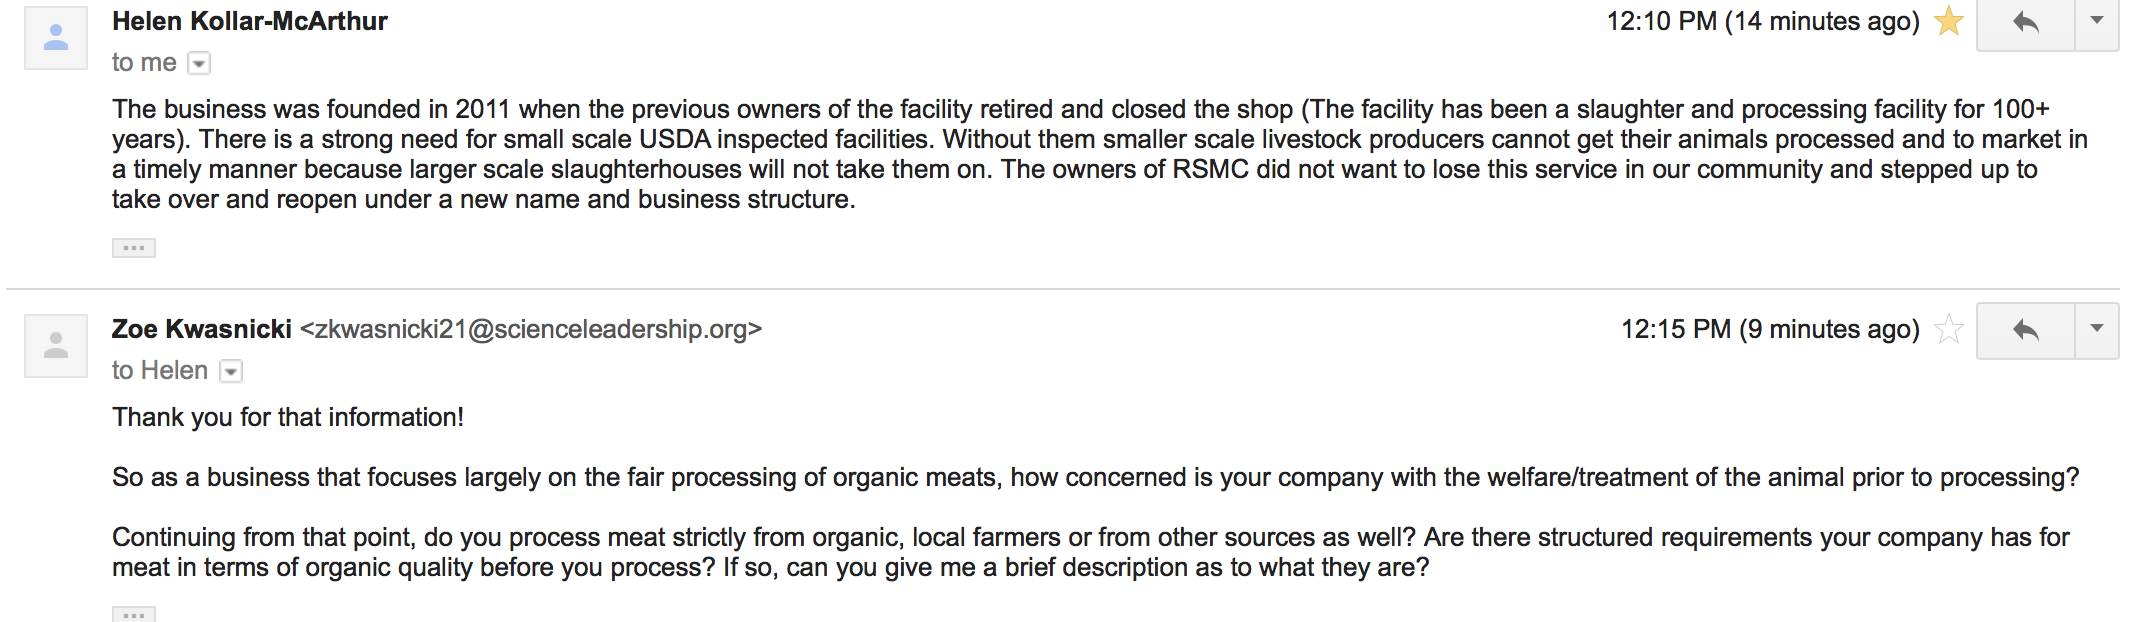Open more options dropdown for Helen's message
Screen dimensions: 2130x622
2097,22
